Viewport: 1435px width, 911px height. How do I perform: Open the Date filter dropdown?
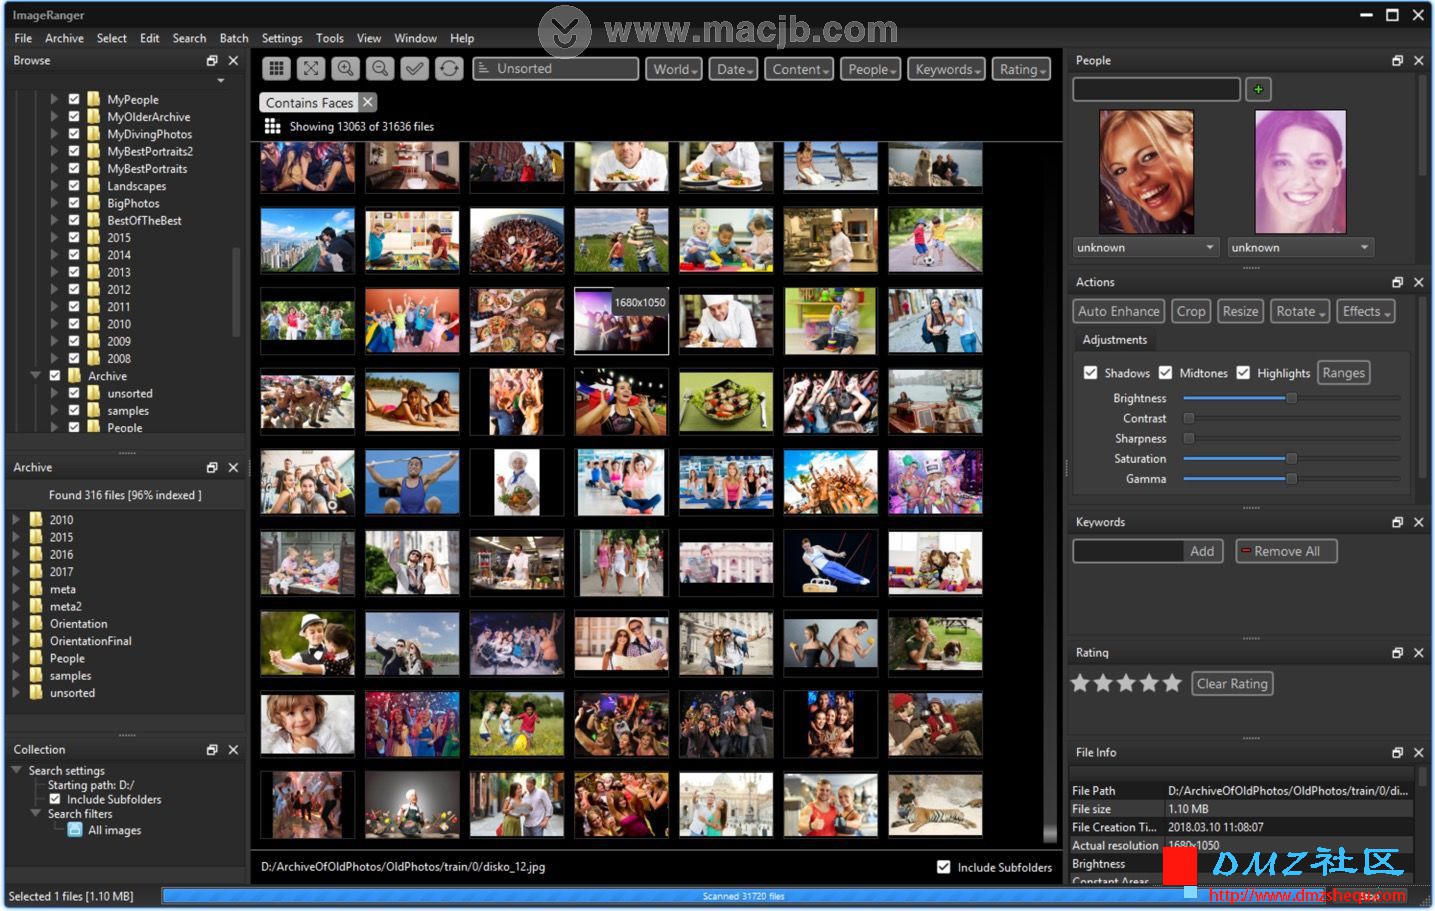734,69
